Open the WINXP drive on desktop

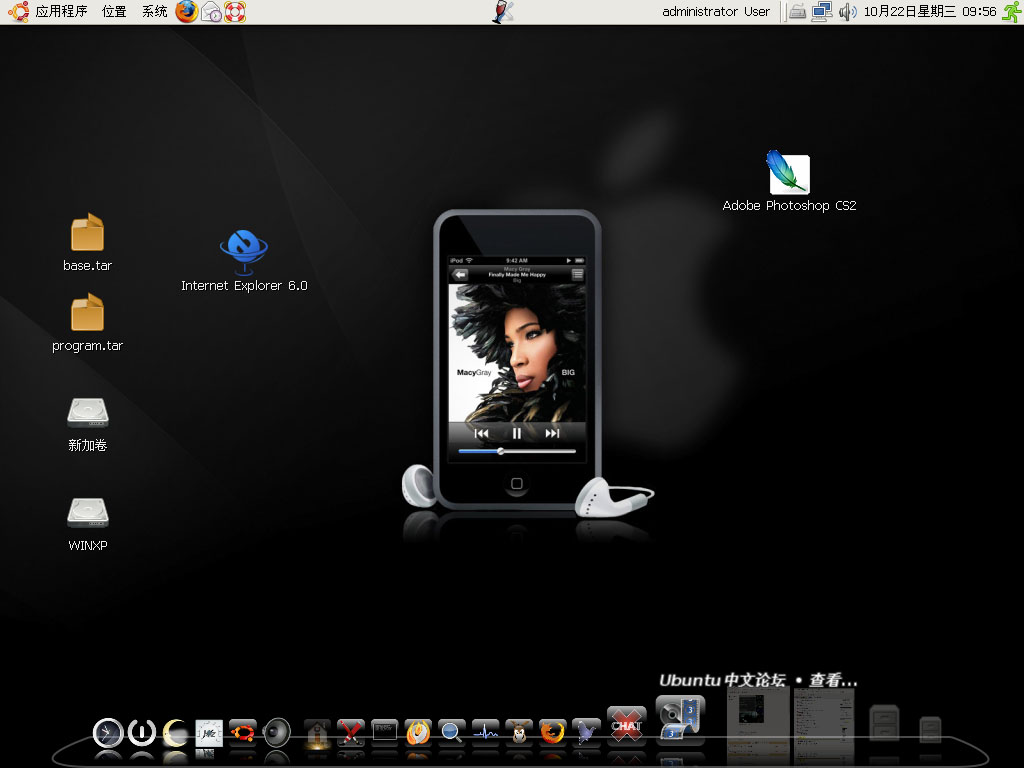pos(88,524)
